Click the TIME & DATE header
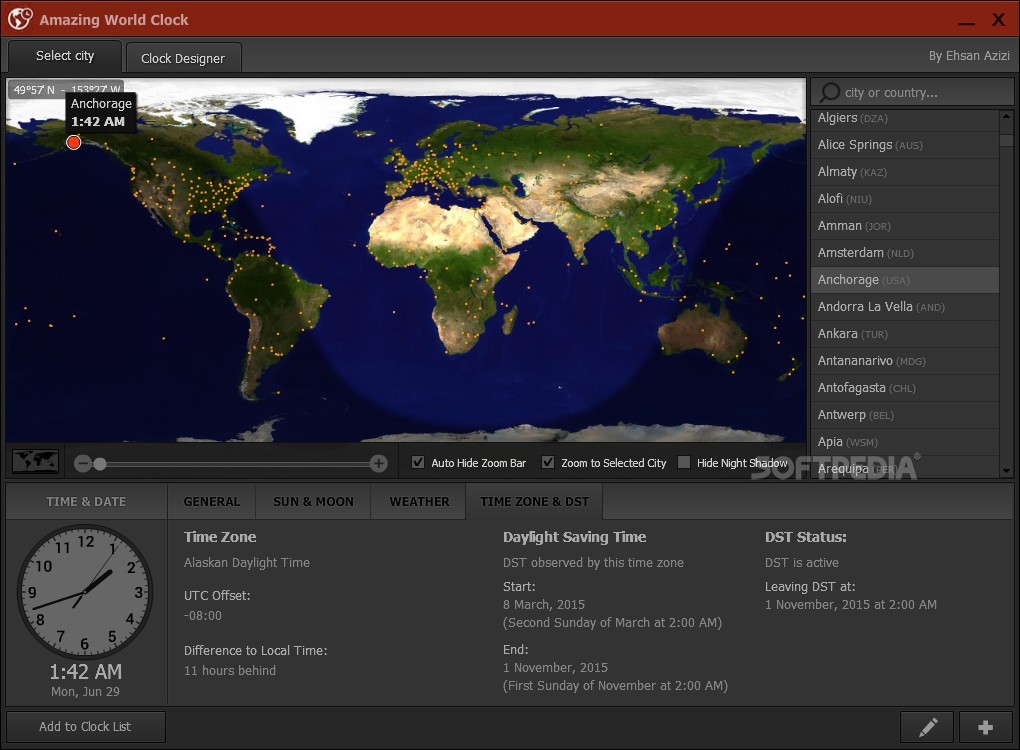Viewport: 1020px width, 750px height. coord(86,502)
